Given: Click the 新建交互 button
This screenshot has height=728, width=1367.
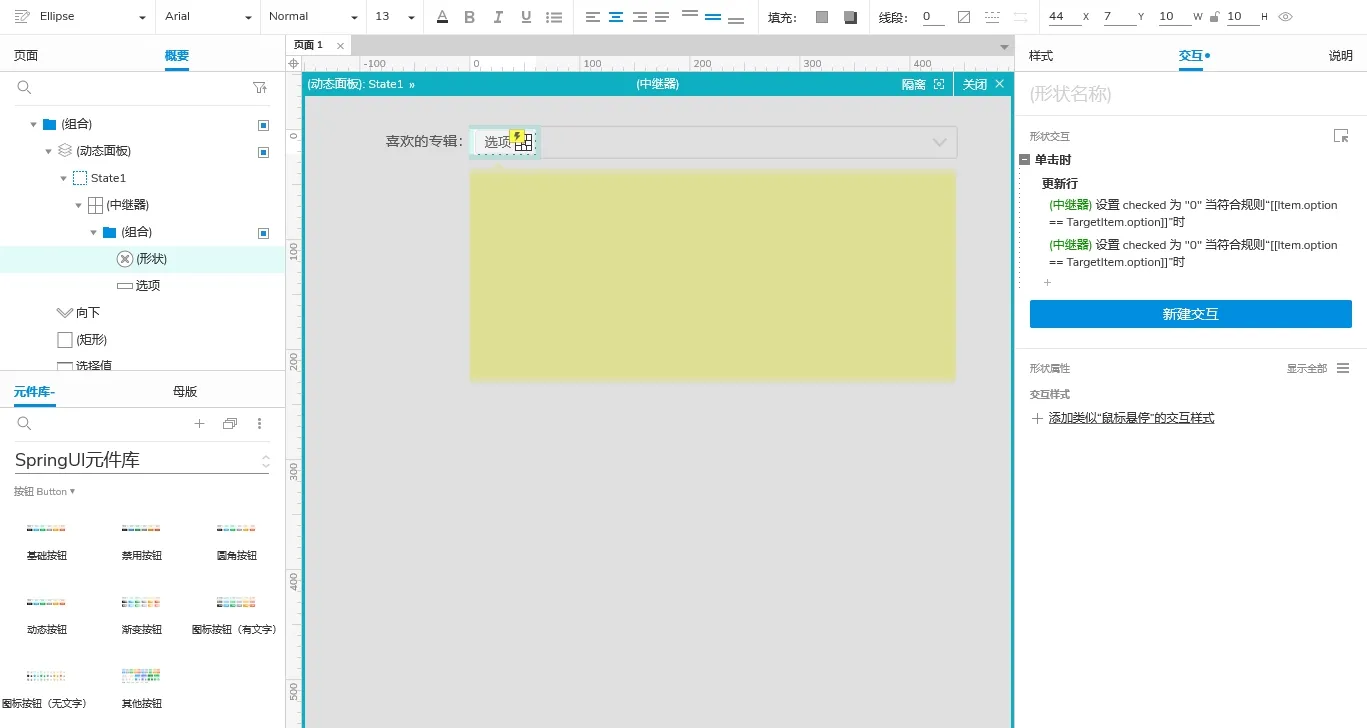Looking at the screenshot, I should pyautogui.click(x=1190, y=314).
